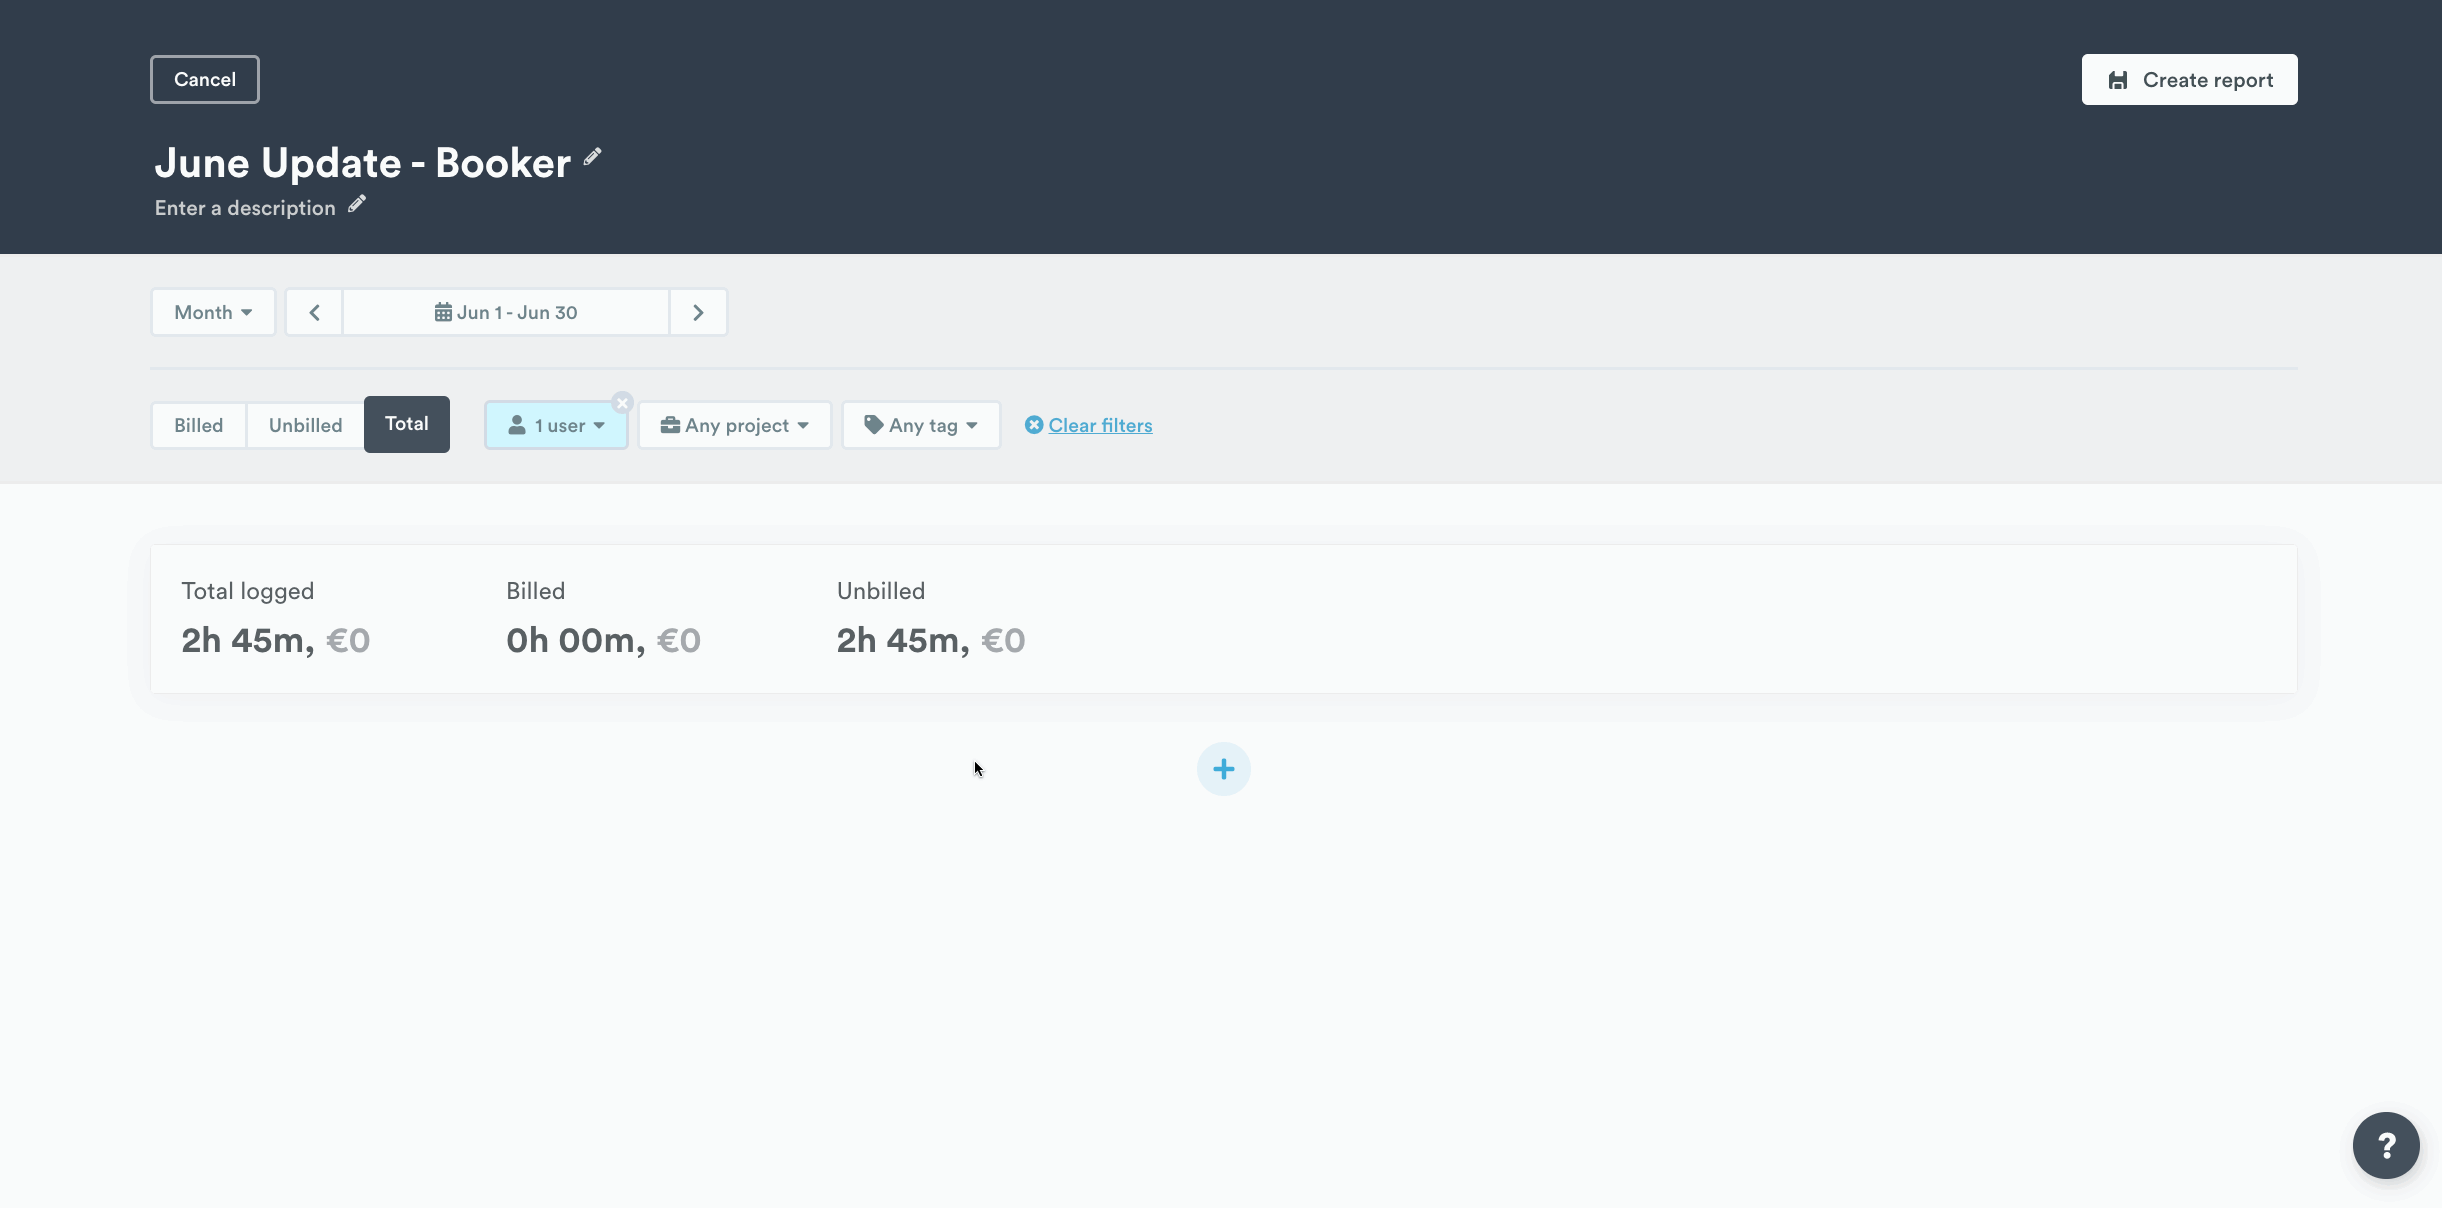Viewport: 2442px width, 1208px height.
Task: Click the user icon in the user filter
Action: click(516, 424)
